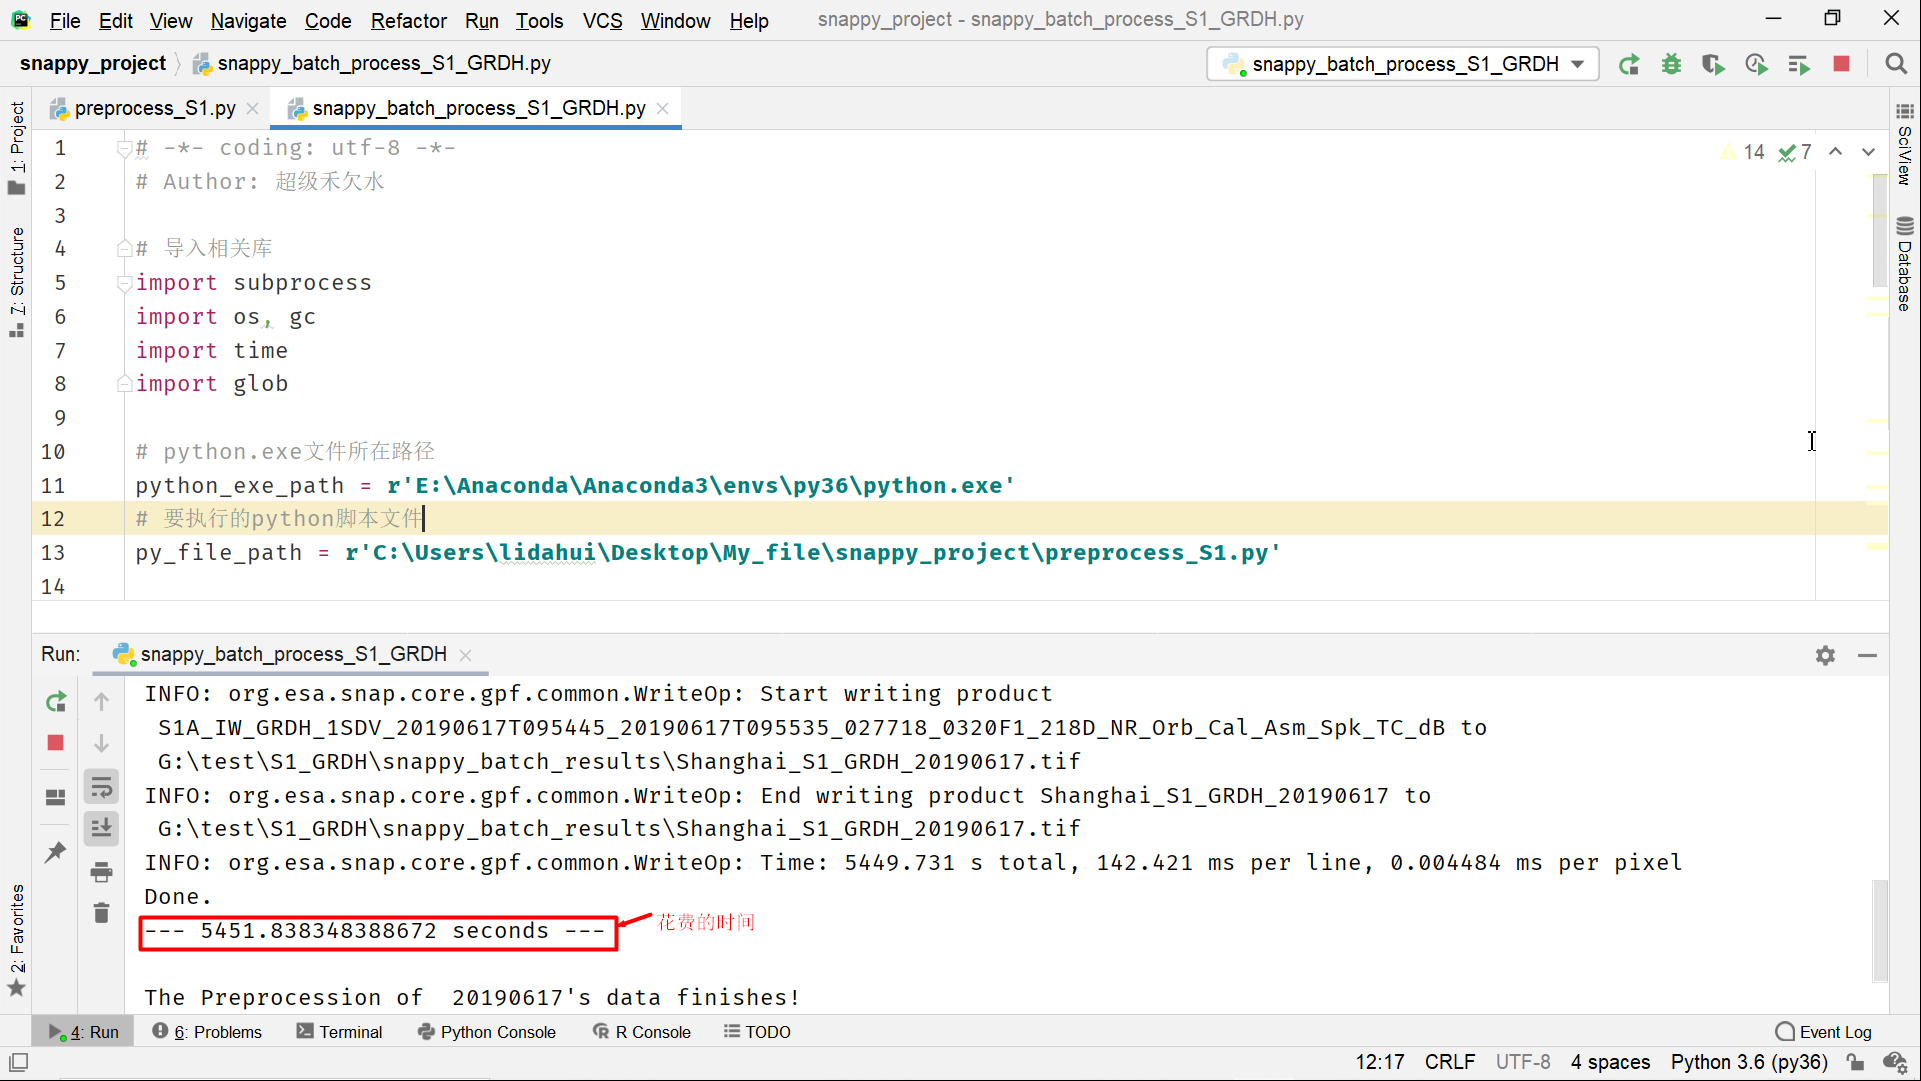Toggle scroll to end in console
Image resolution: width=1921 pixels, height=1081 pixels.
(x=101, y=828)
